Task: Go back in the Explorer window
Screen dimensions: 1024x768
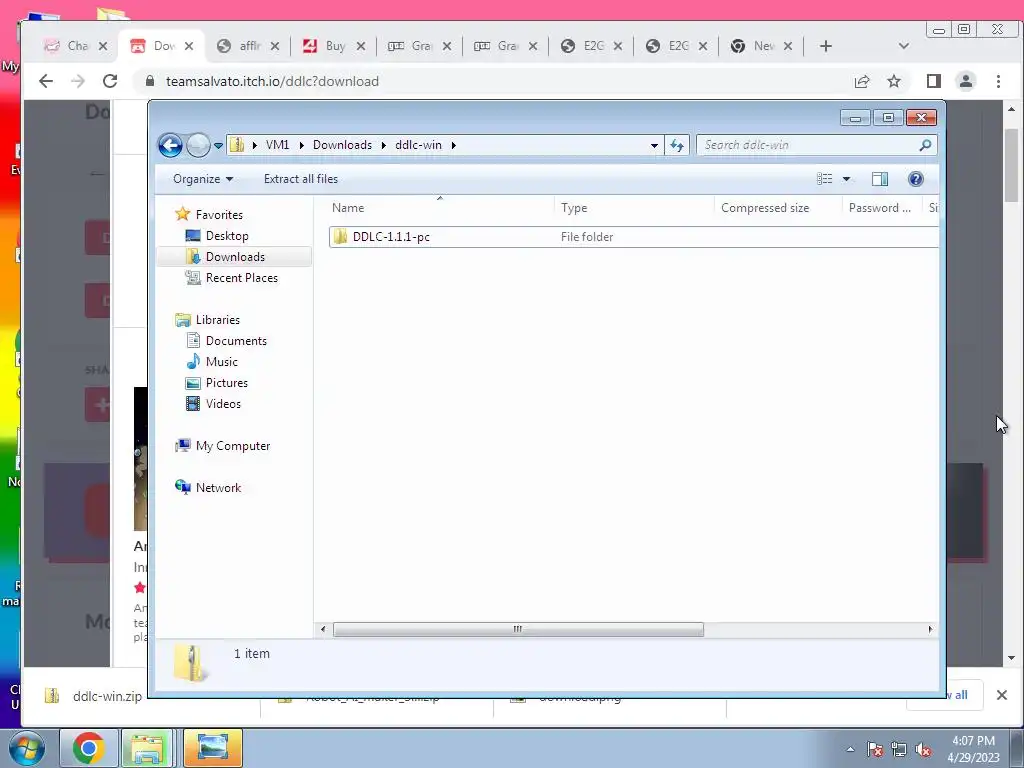Action: (x=170, y=145)
